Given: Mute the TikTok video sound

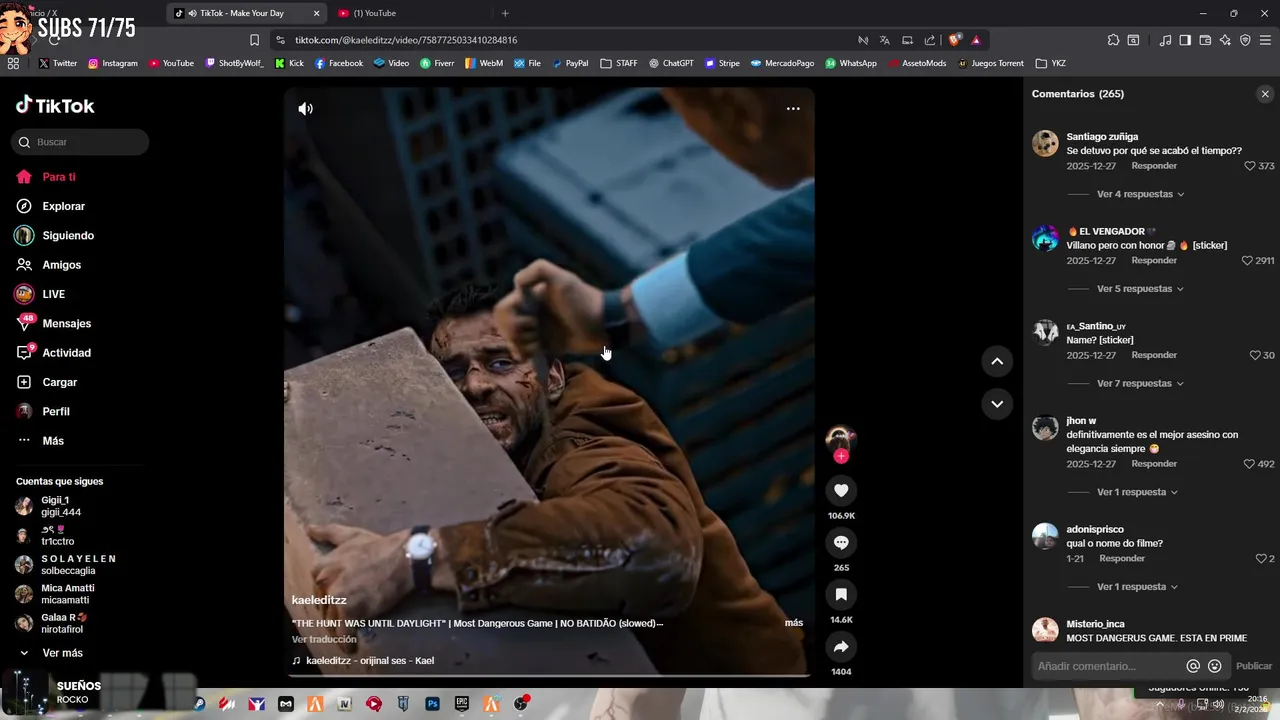Looking at the screenshot, I should [x=305, y=109].
